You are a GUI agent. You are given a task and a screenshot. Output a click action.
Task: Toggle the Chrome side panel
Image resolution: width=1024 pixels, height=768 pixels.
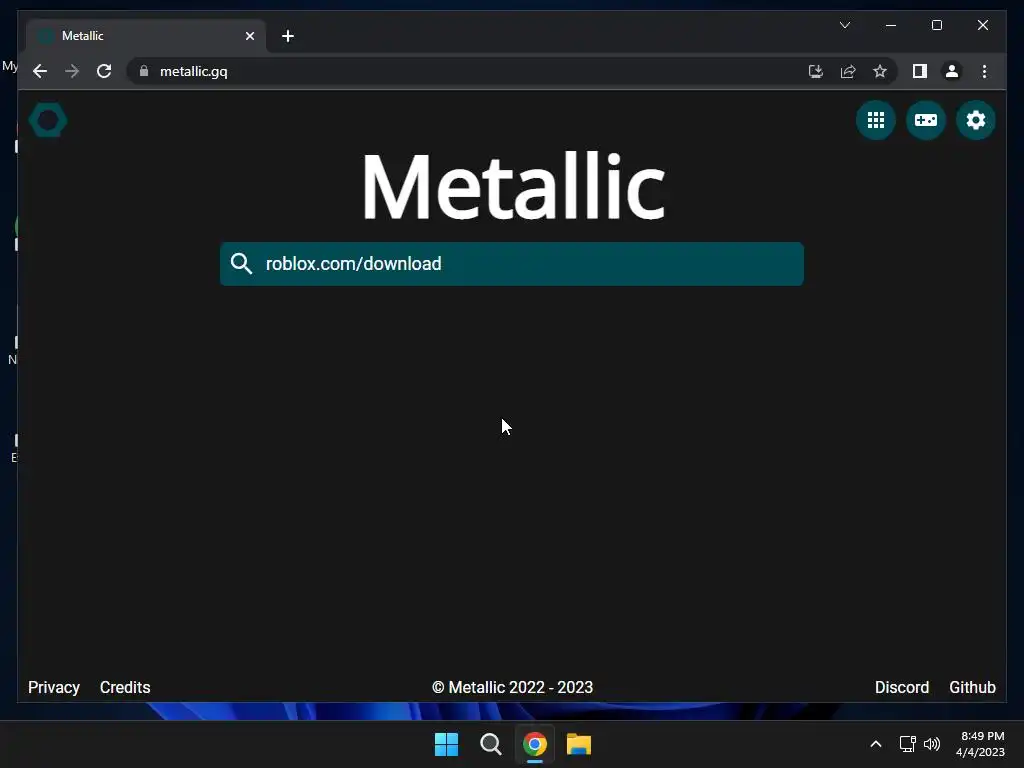coord(920,71)
